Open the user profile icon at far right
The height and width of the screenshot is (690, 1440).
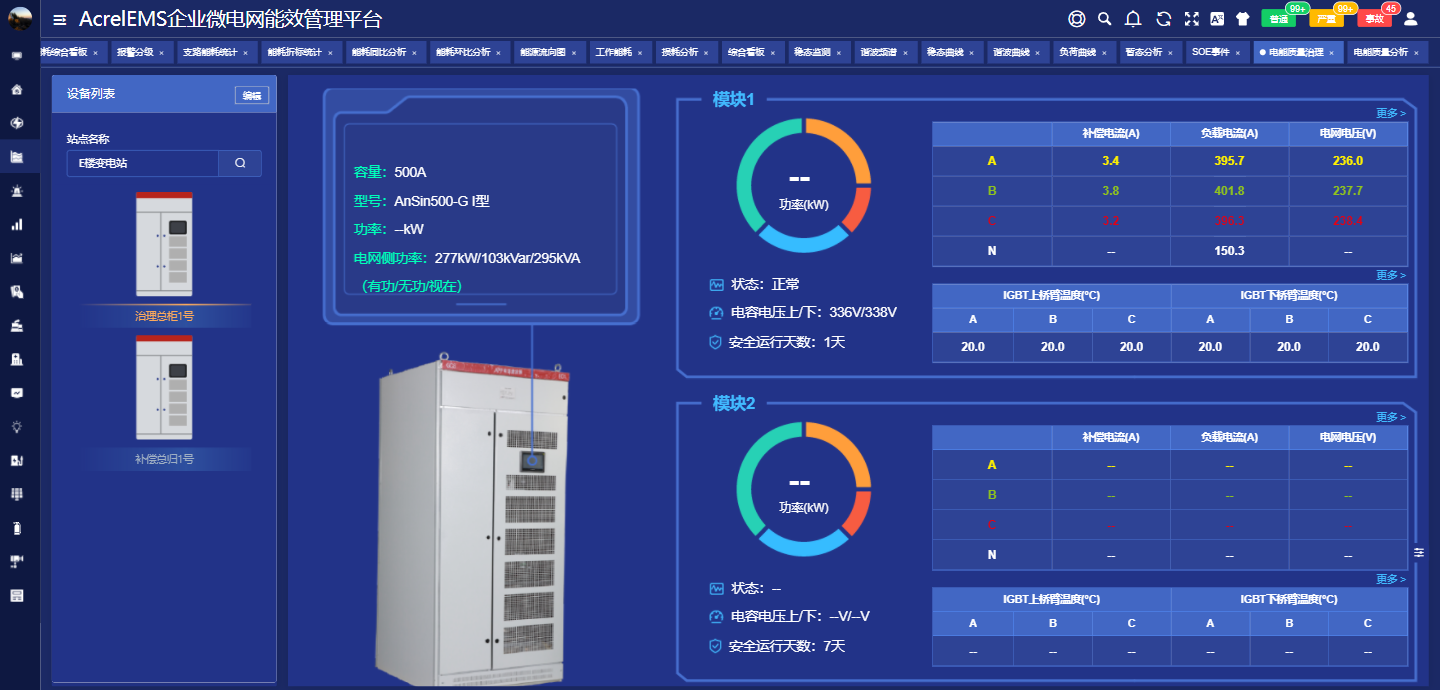1411,19
